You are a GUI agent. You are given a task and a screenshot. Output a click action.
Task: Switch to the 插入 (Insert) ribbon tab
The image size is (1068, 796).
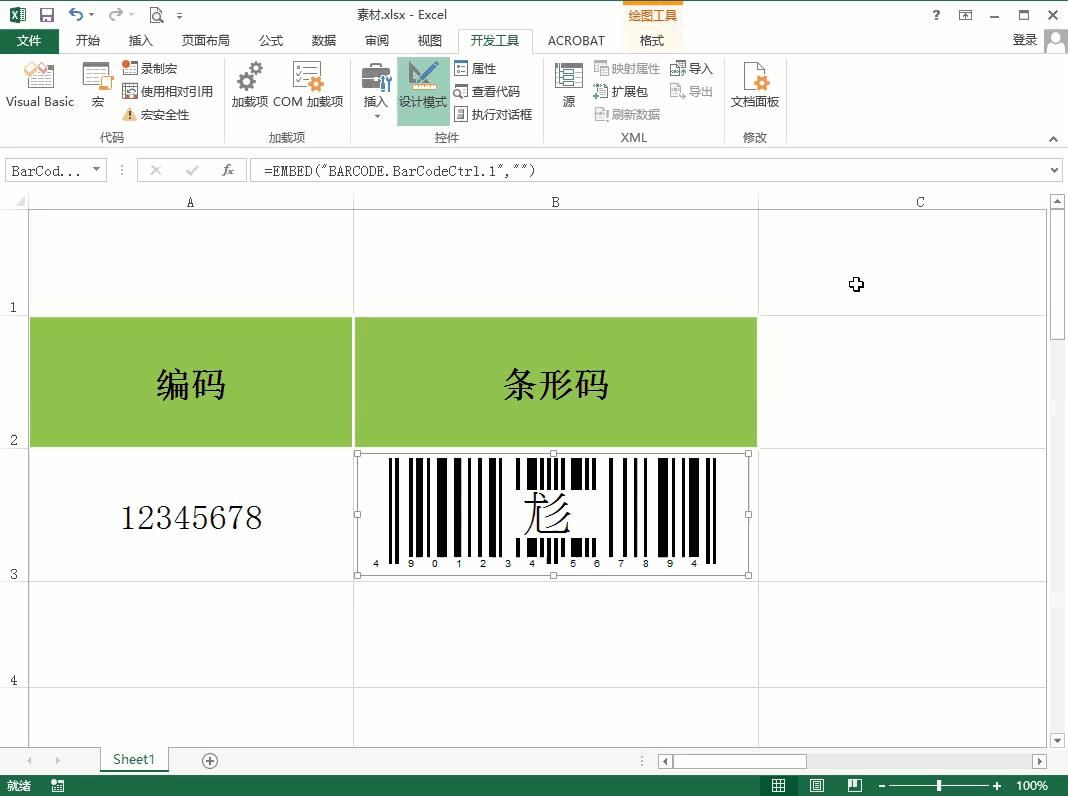tap(140, 41)
